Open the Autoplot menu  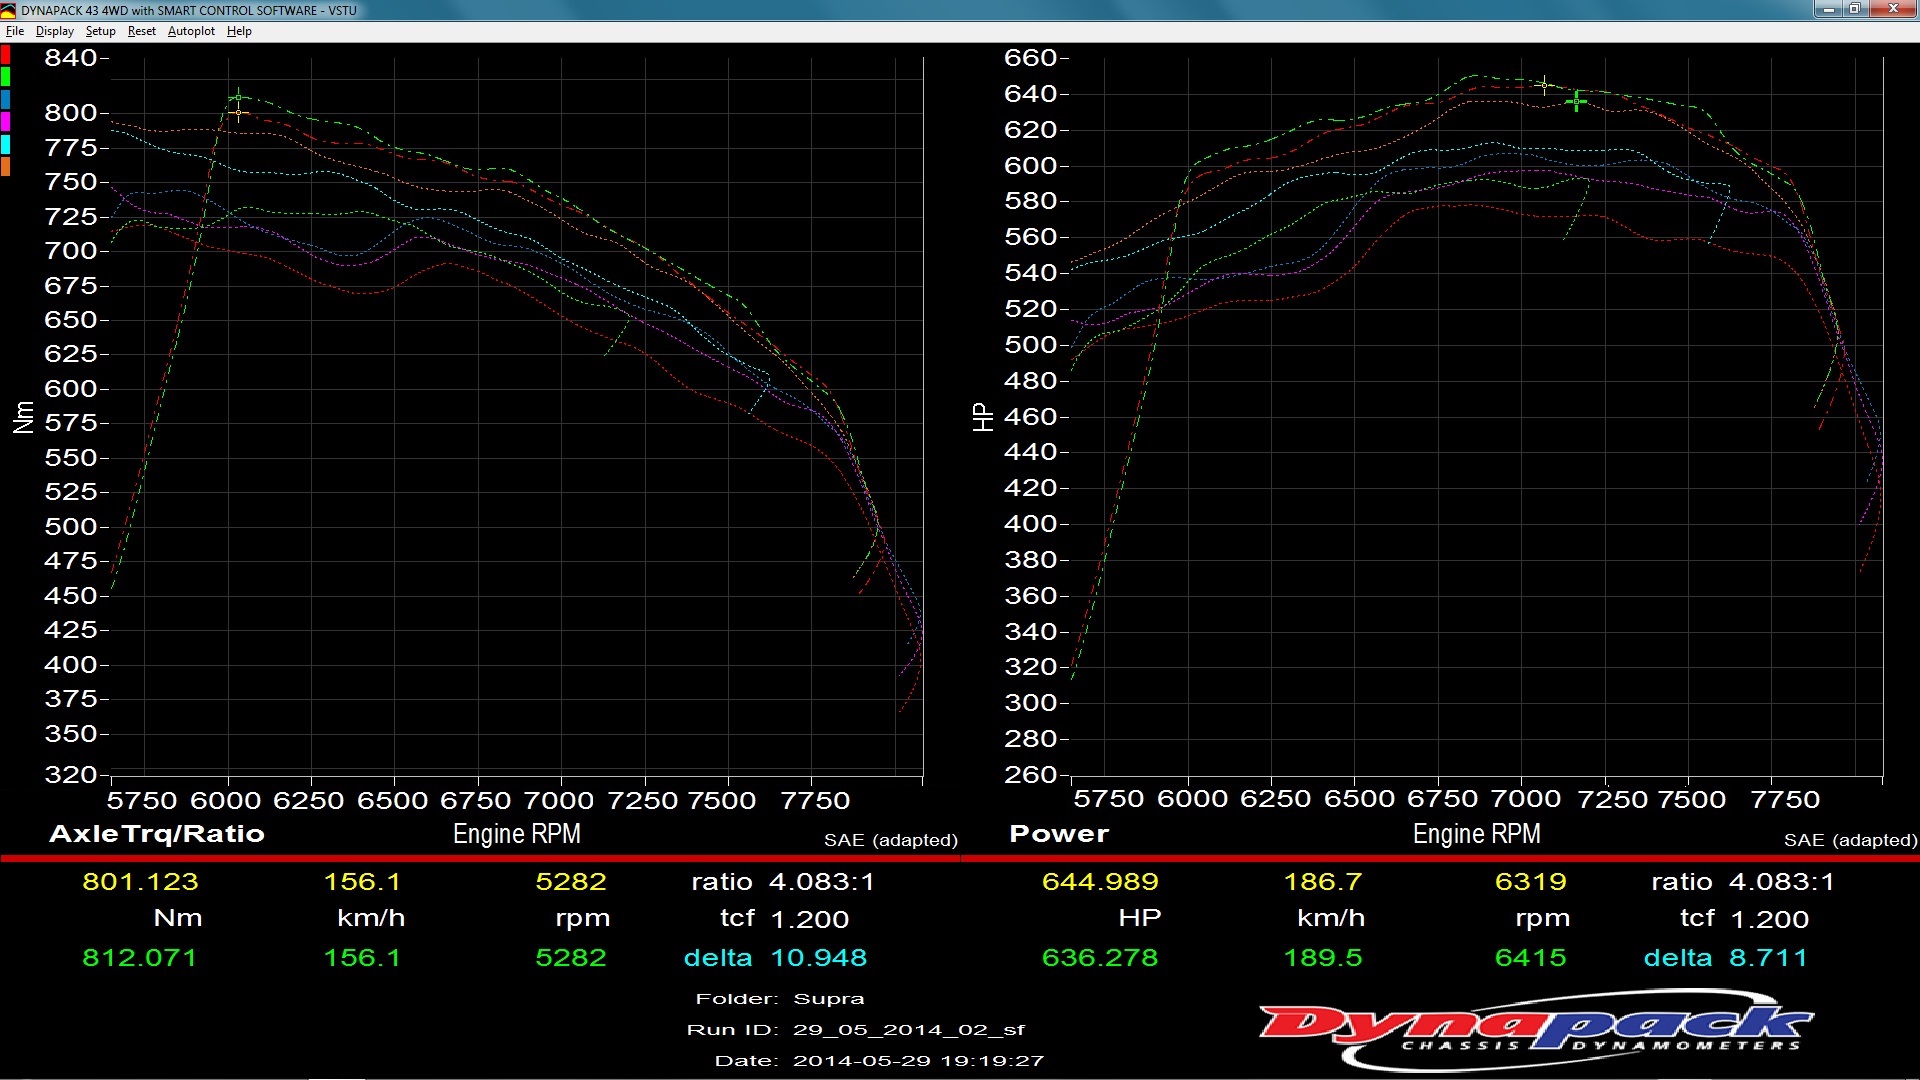pos(191,31)
